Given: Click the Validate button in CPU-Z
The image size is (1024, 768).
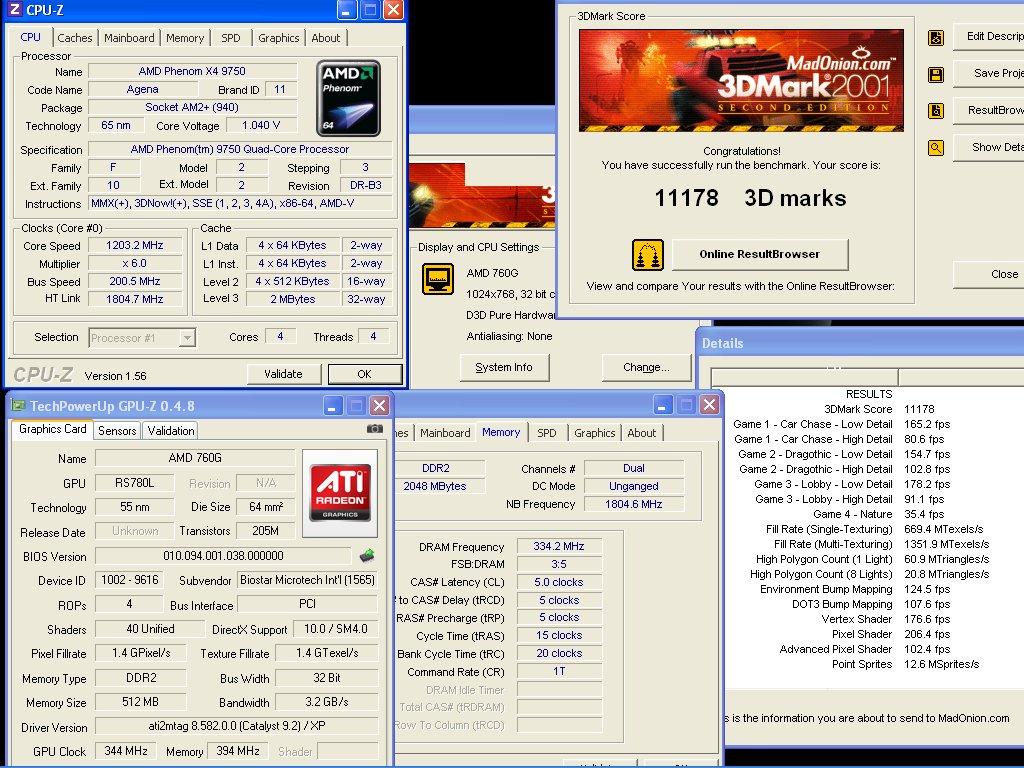Looking at the screenshot, I should [x=283, y=374].
